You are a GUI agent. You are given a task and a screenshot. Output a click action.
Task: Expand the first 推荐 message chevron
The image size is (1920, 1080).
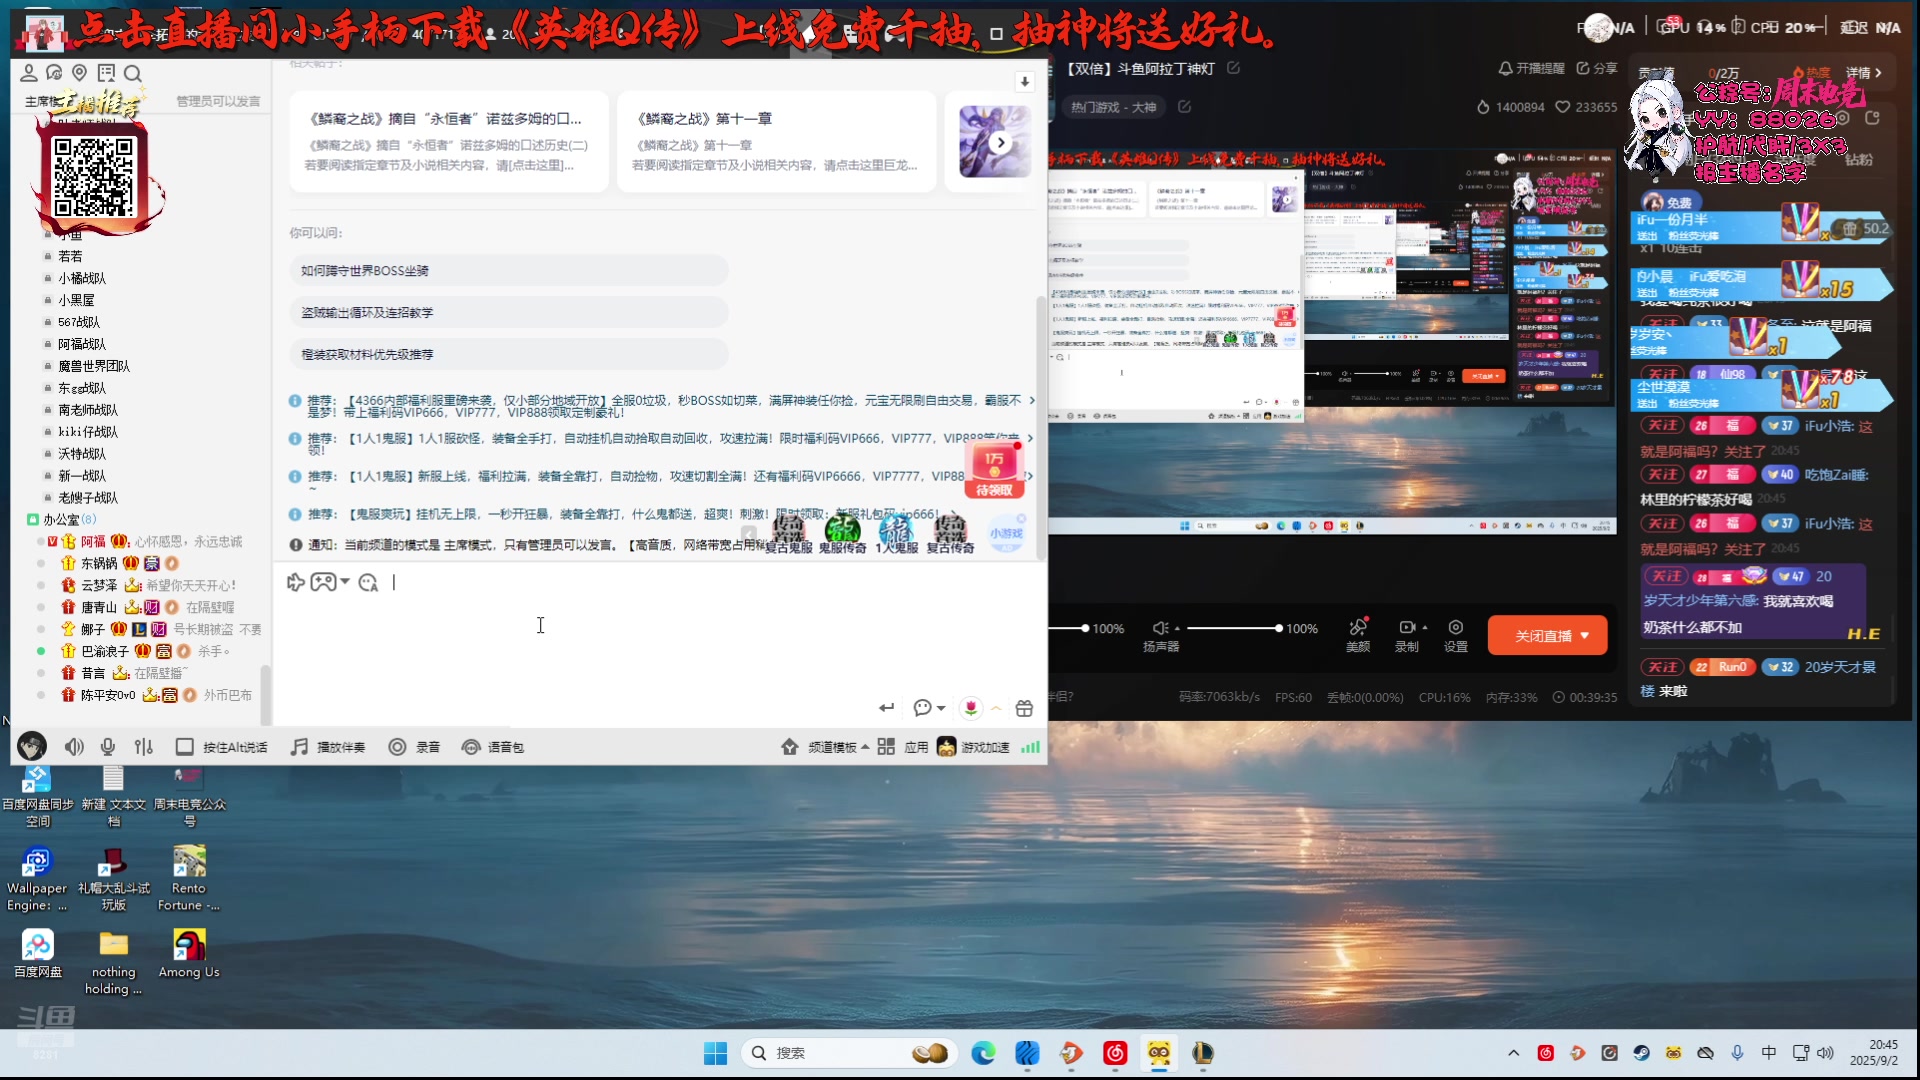tap(1031, 400)
